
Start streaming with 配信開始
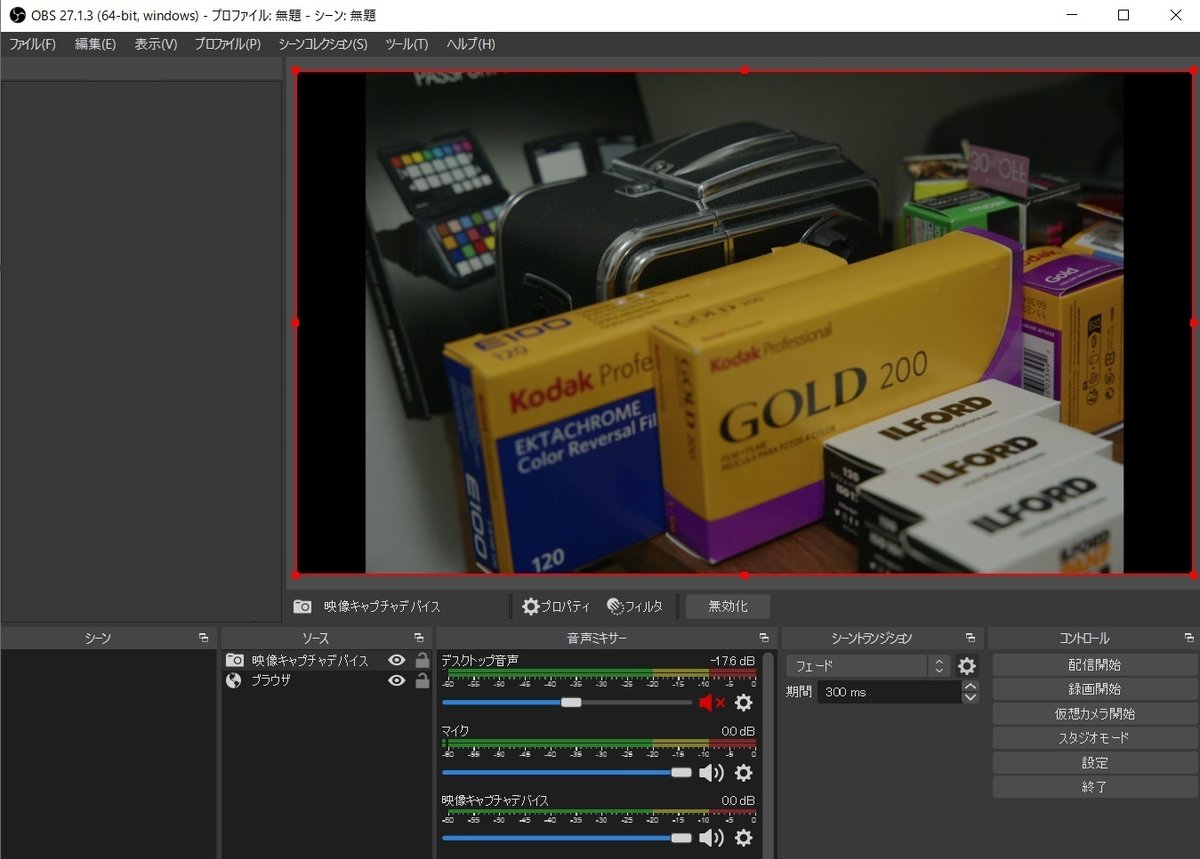click(1094, 665)
